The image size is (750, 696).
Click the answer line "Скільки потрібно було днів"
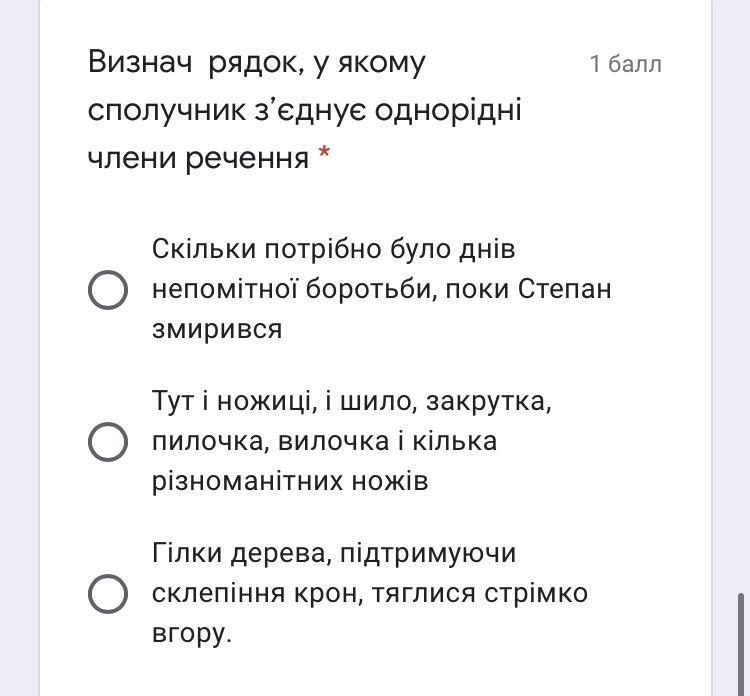pos(333,249)
